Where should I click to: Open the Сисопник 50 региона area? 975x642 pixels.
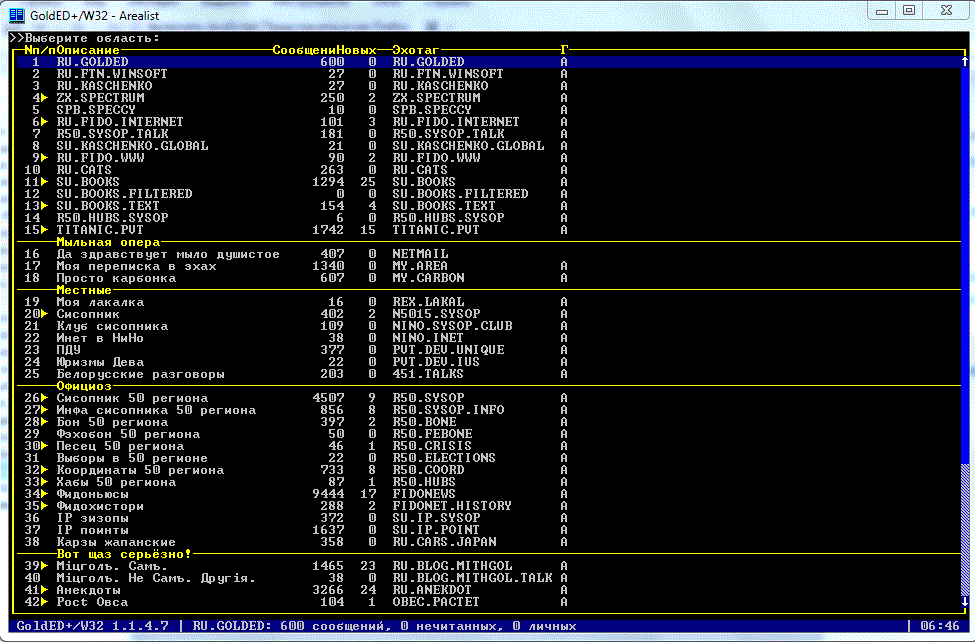[132, 398]
